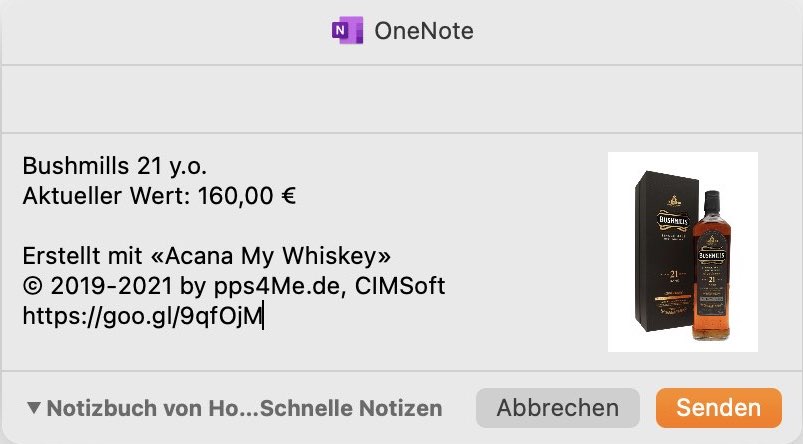Click the "© 2019-2021" copyright text
Image resolution: width=803 pixels, height=444 pixels.
tap(97, 286)
